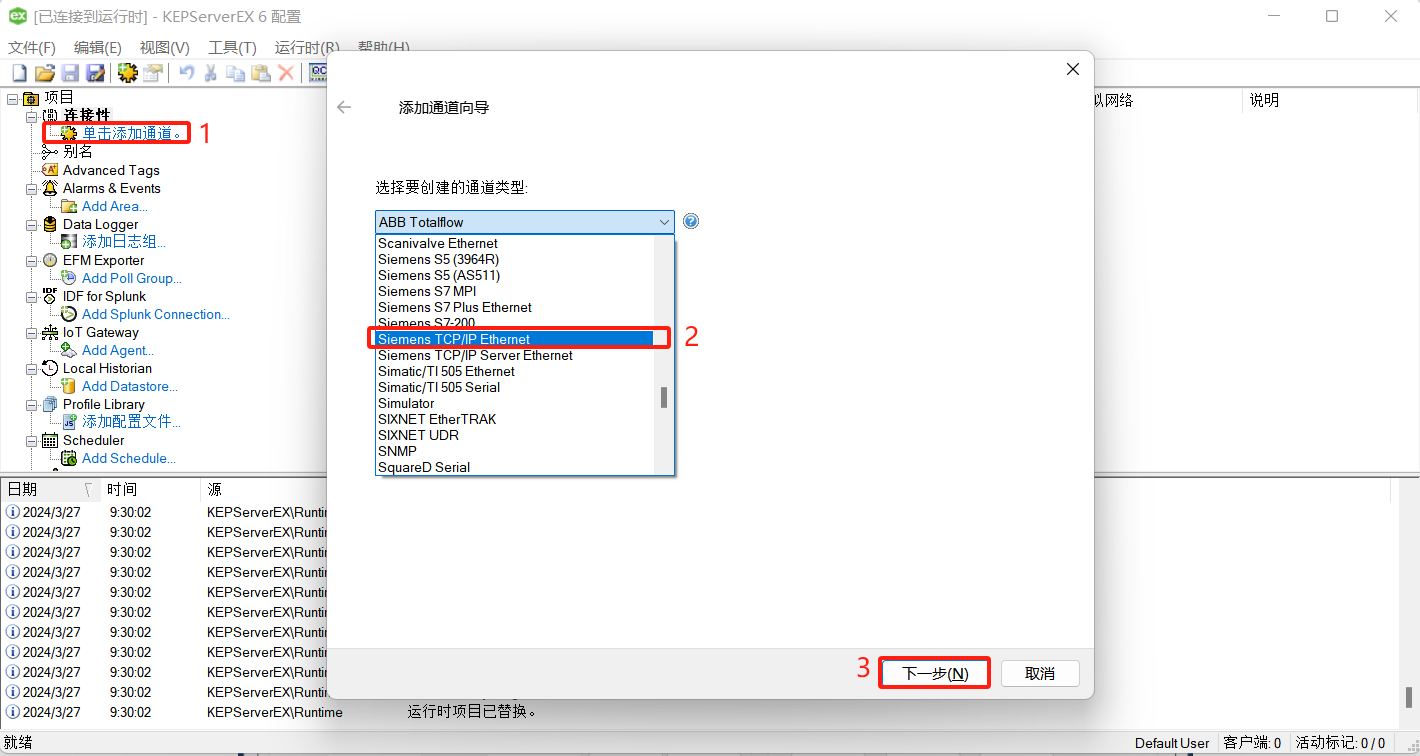Image resolution: width=1420 pixels, height=756 pixels.
Task: Click the New project toolbar icon
Action: [x=19, y=73]
